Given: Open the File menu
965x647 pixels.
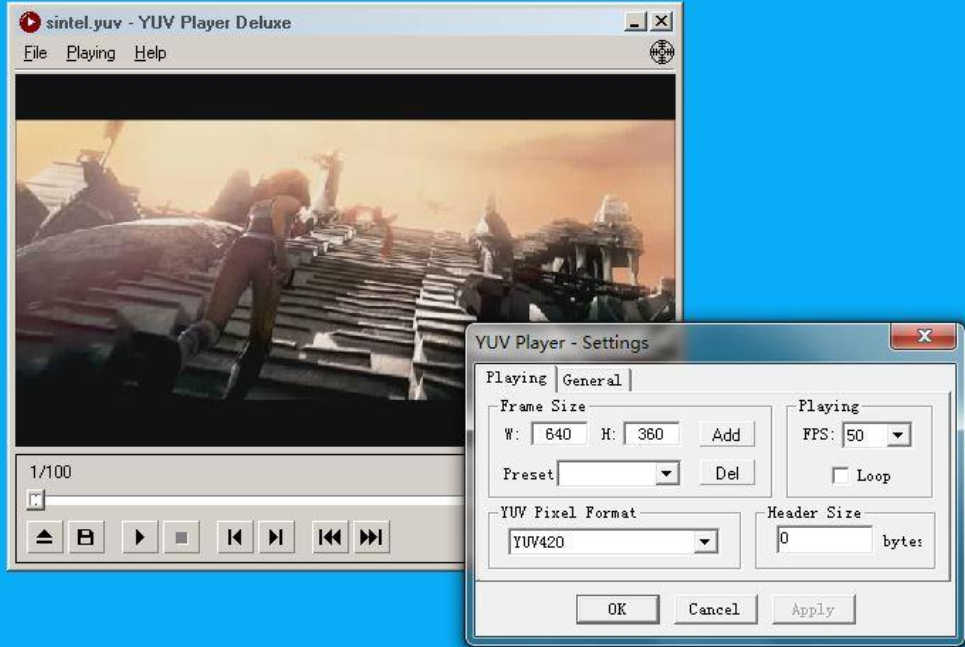Looking at the screenshot, I should click(35, 53).
